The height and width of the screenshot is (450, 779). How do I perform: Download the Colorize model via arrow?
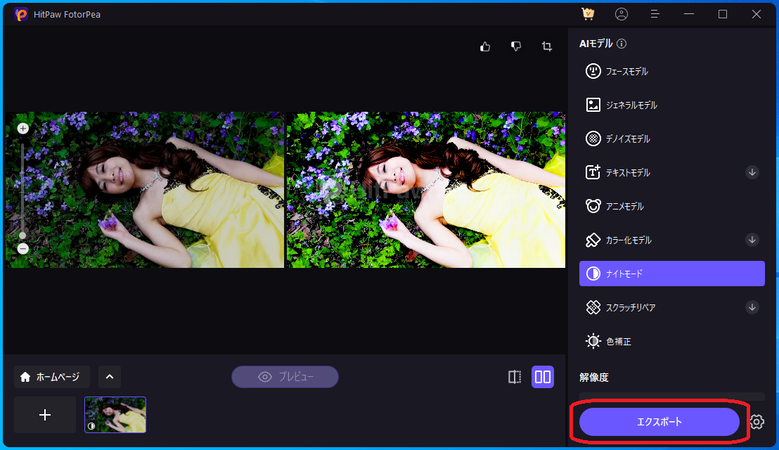(x=752, y=240)
